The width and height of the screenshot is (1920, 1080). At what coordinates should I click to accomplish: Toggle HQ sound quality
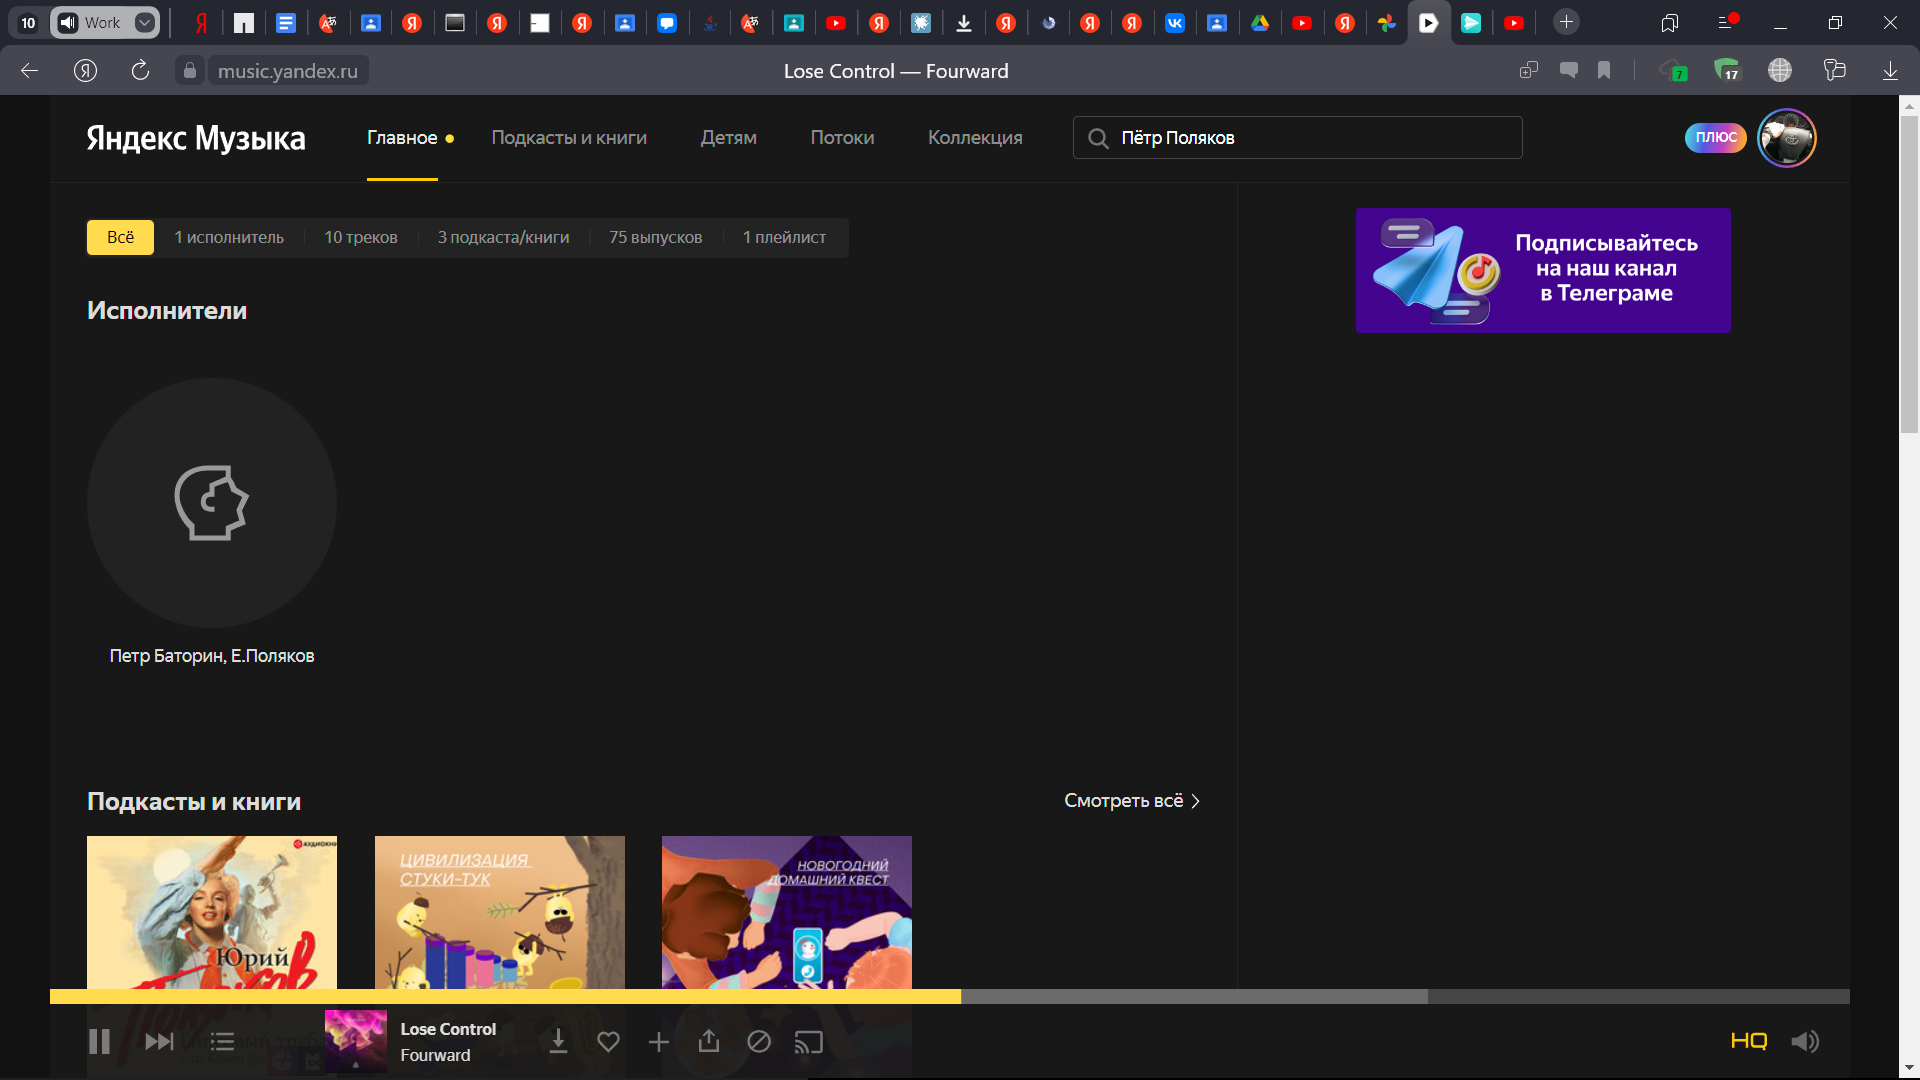pos(1749,1041)
